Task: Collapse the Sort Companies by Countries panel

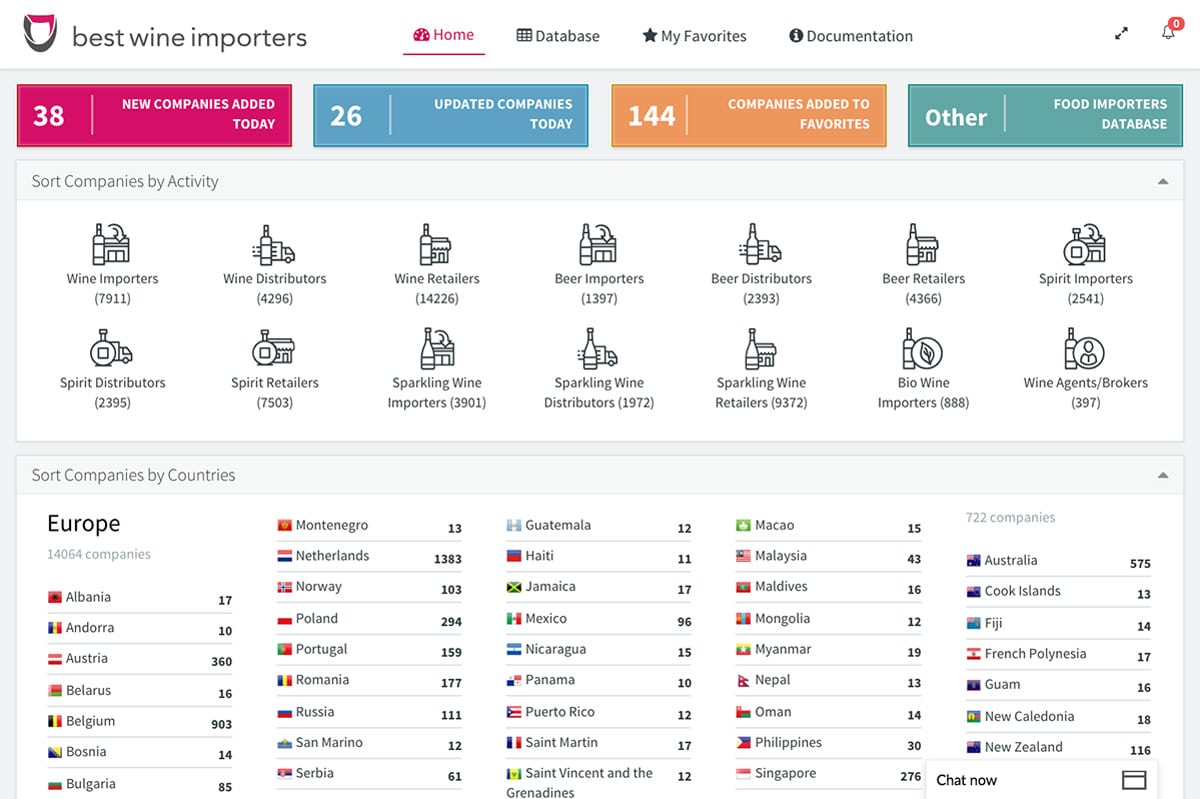Action: coord(1162,475)
